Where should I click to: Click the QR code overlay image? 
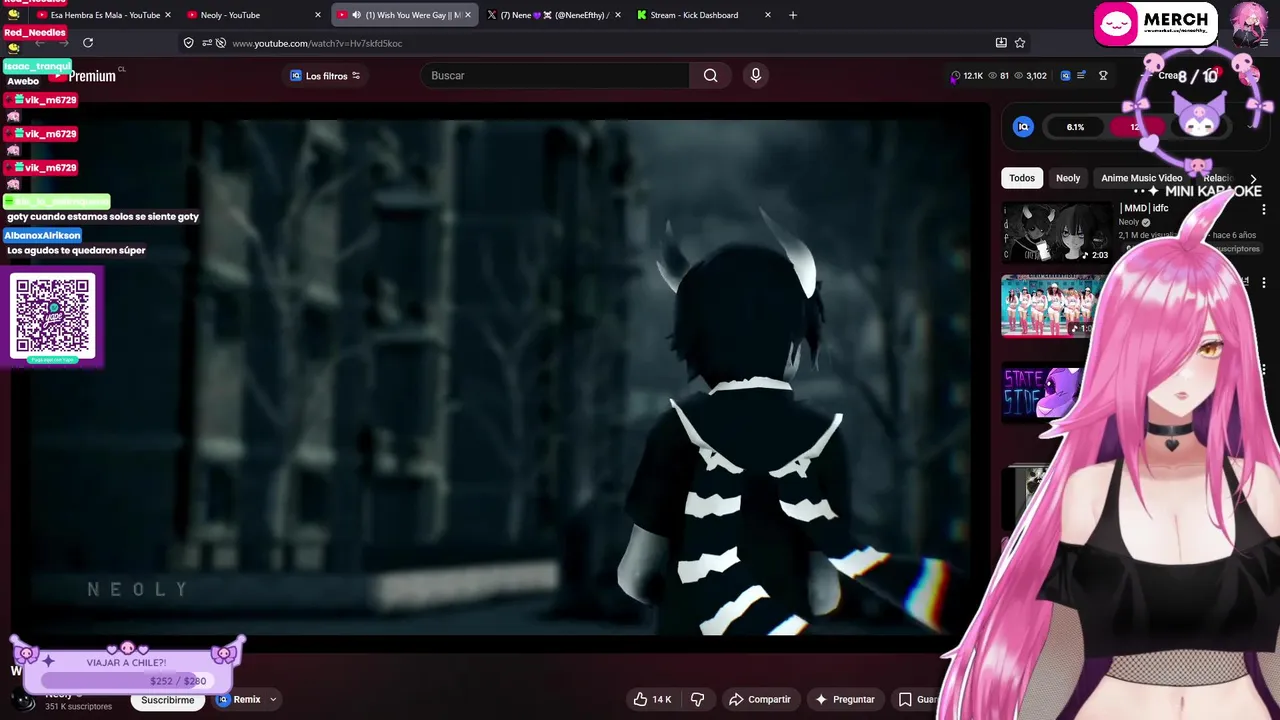53,316
